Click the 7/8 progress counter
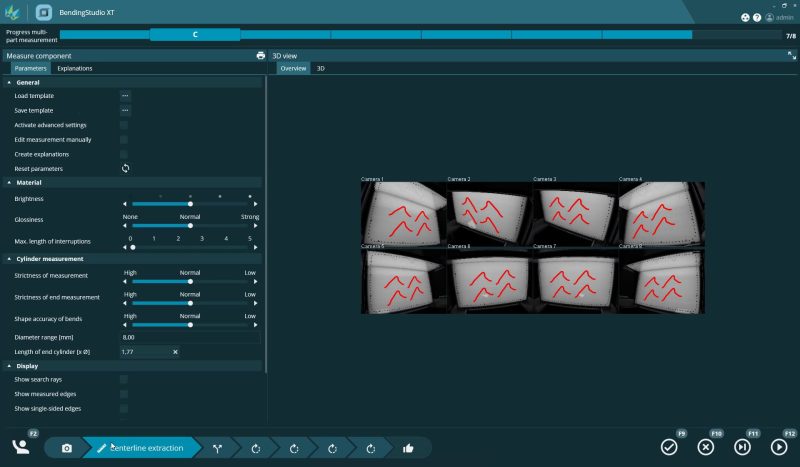 (x=791, y=36)
